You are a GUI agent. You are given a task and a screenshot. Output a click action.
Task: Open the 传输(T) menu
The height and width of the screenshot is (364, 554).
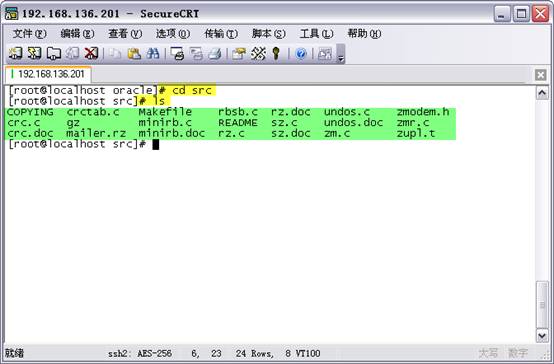[221, 34]
